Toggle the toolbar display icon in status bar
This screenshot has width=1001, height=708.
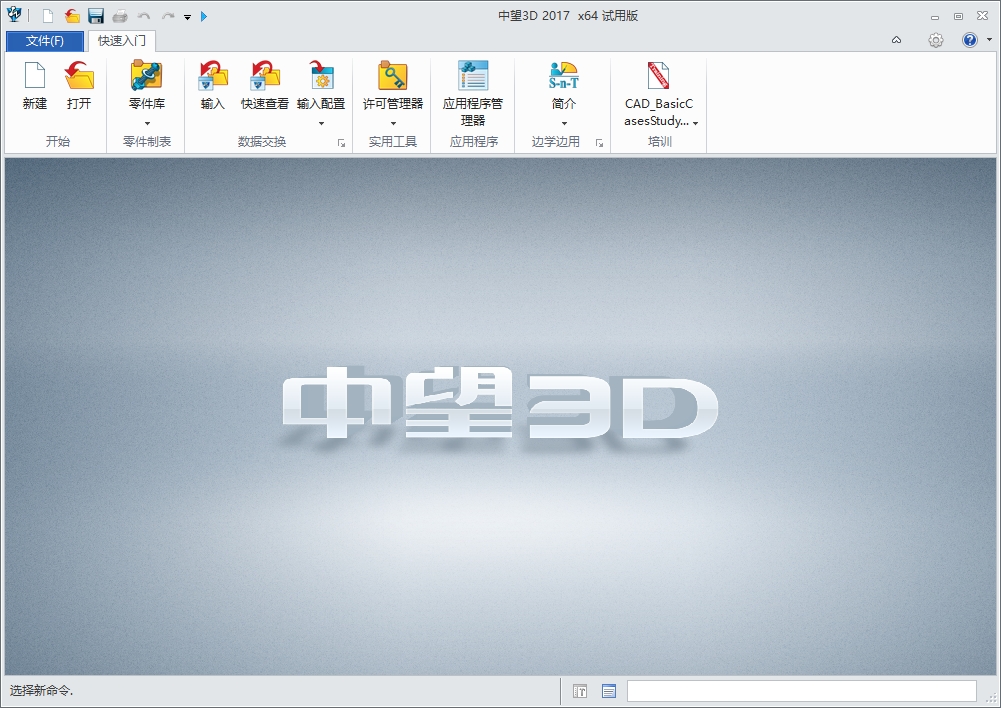[580, 690]
